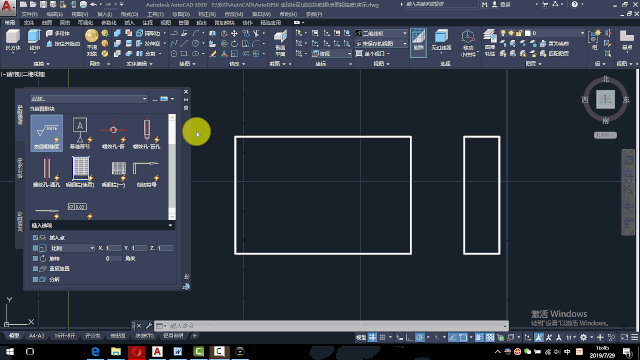This screenshot has height=360, width=640.
Task: Select the 表面粗糙度 block thumbnail
Action: [47, 133]
